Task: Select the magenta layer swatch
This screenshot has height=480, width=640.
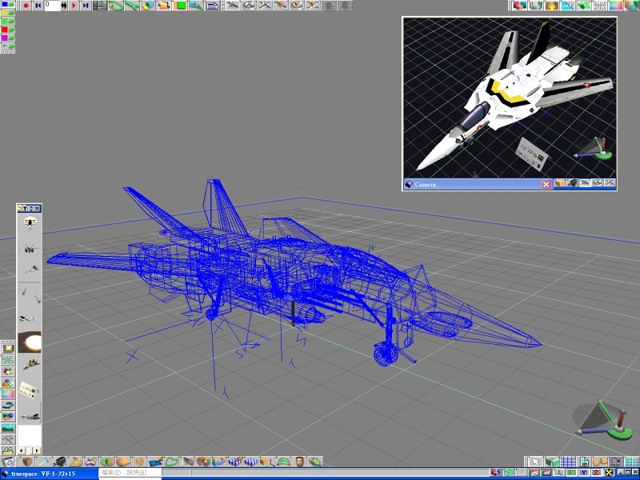Action: pos(5,37)
